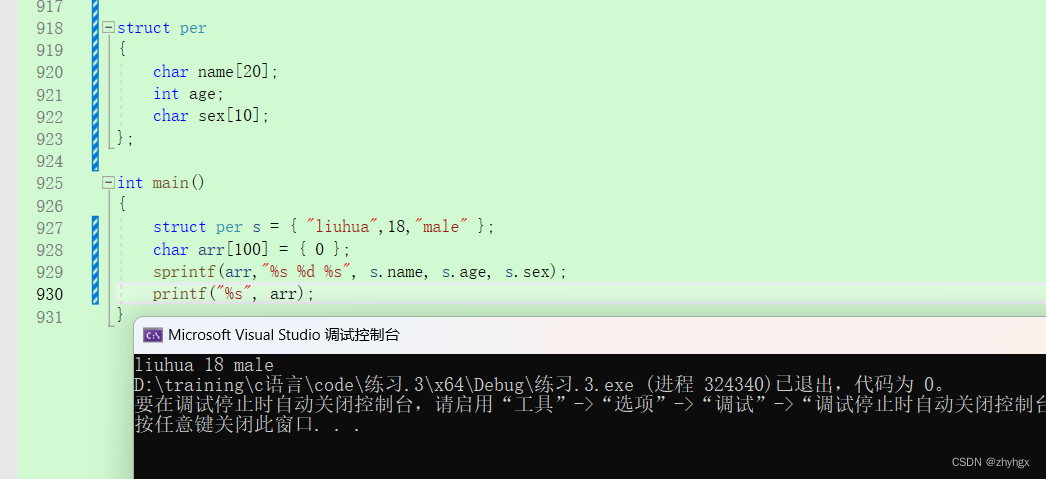Click the CSDN @zhyhgx watermark
The width and height of the screenshot is (1046, 479).
click(990, 462)
